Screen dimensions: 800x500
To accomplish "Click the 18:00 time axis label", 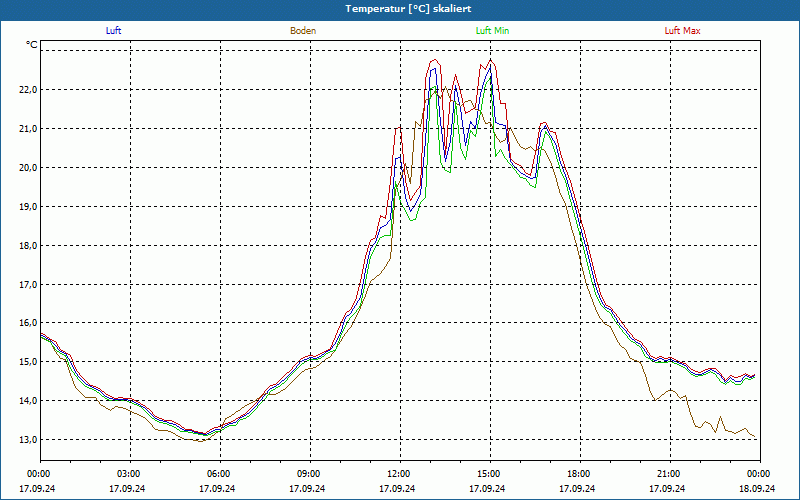I will click(x=579, y=474).
